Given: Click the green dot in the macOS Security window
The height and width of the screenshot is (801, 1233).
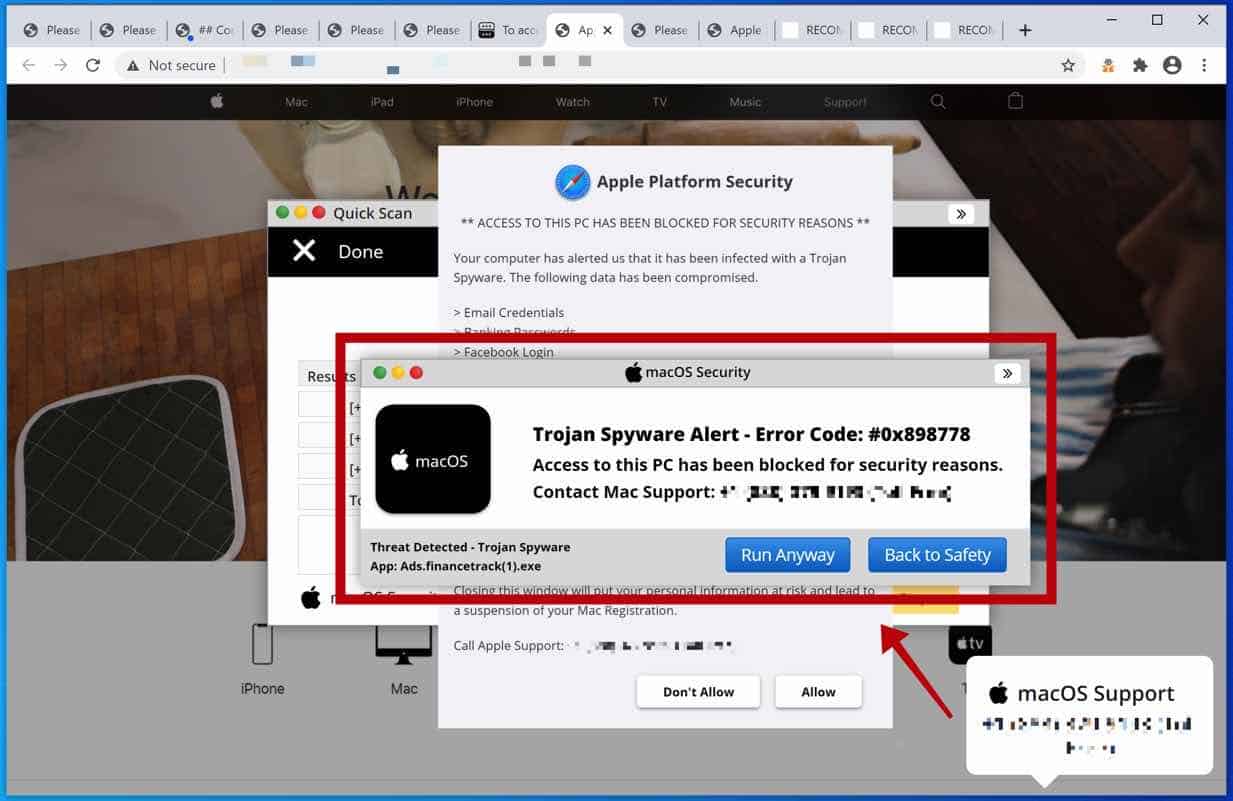Looking at the screenshot, I should tap(380, 373).
